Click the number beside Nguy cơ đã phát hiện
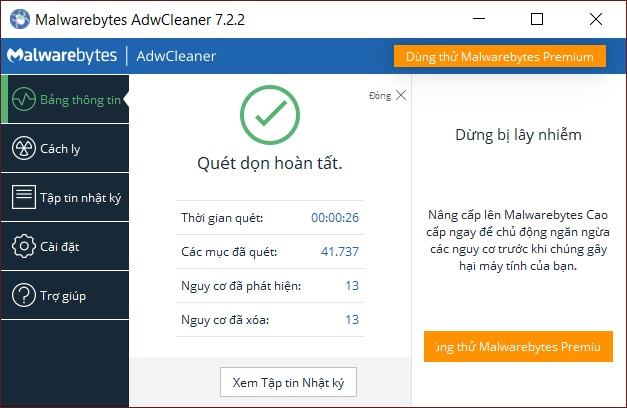627x408 pixels. coord(352,286)
